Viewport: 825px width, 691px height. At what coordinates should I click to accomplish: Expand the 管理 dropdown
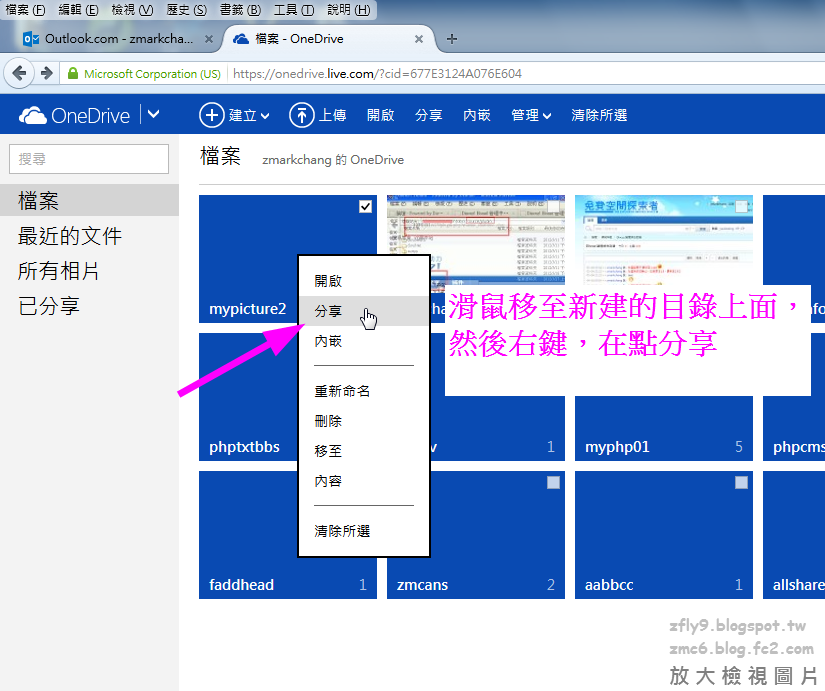click(x=531, y=115)
